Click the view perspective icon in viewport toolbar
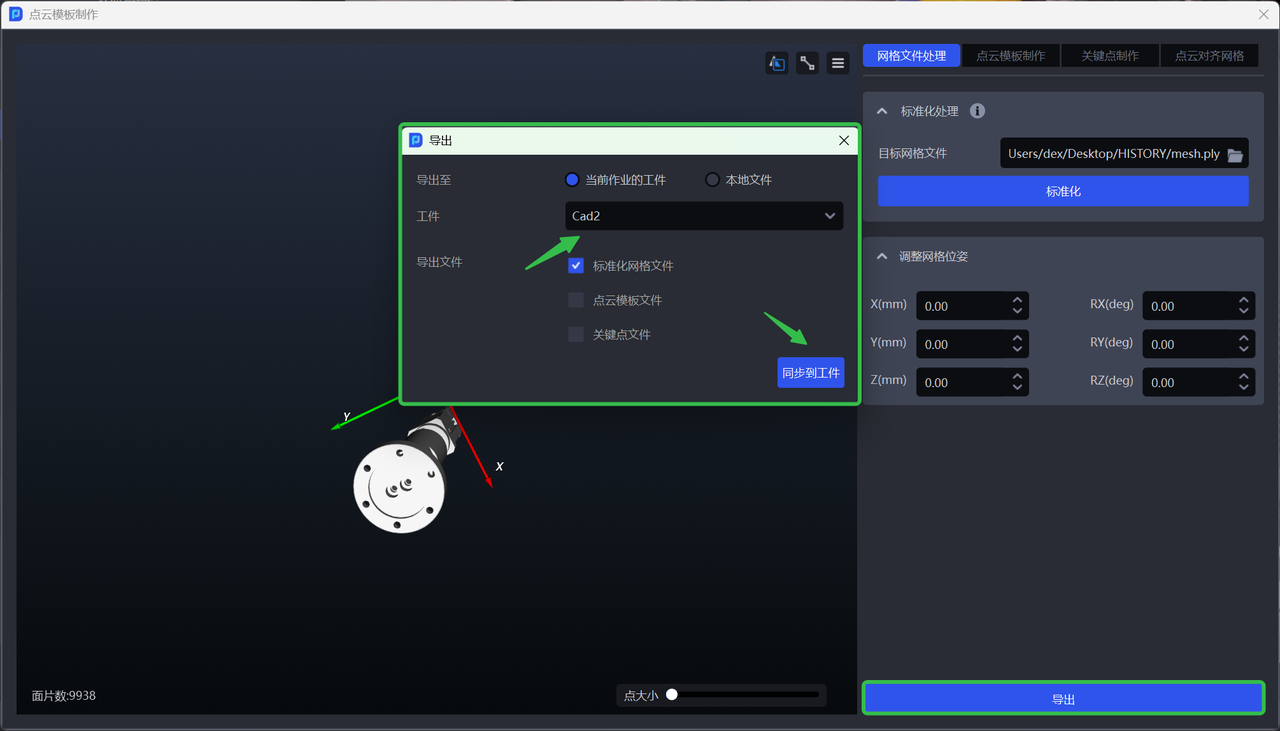This screenshot has width=1280, height=731. (777, 63)
